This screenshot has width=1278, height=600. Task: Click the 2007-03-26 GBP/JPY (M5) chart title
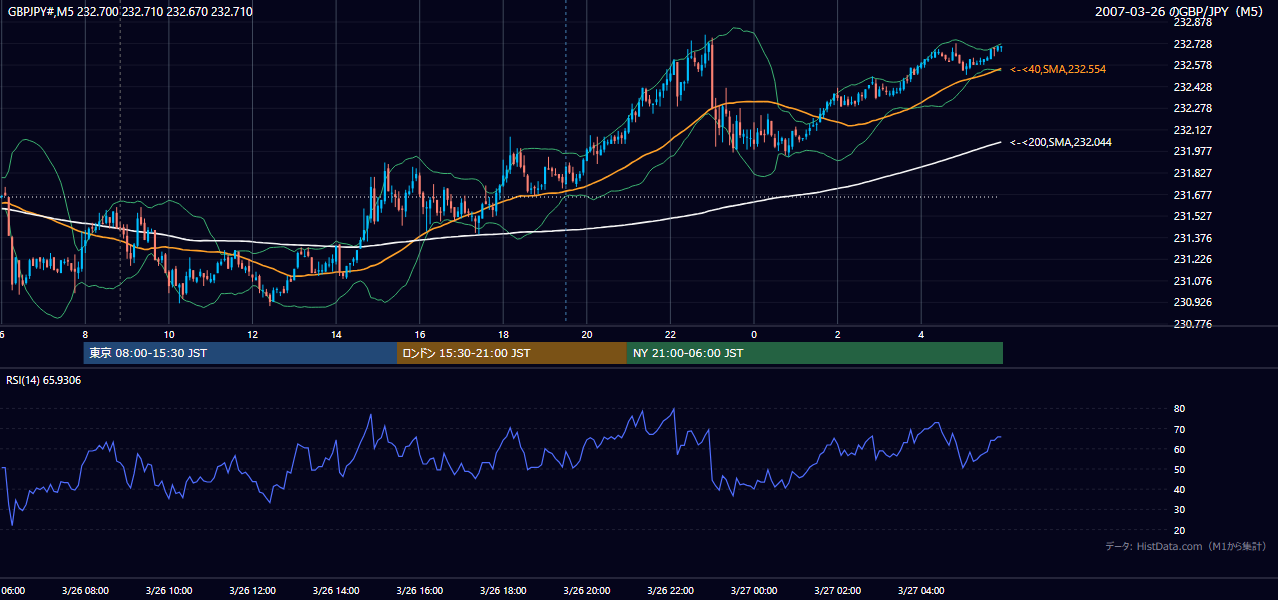point(1179,12)
